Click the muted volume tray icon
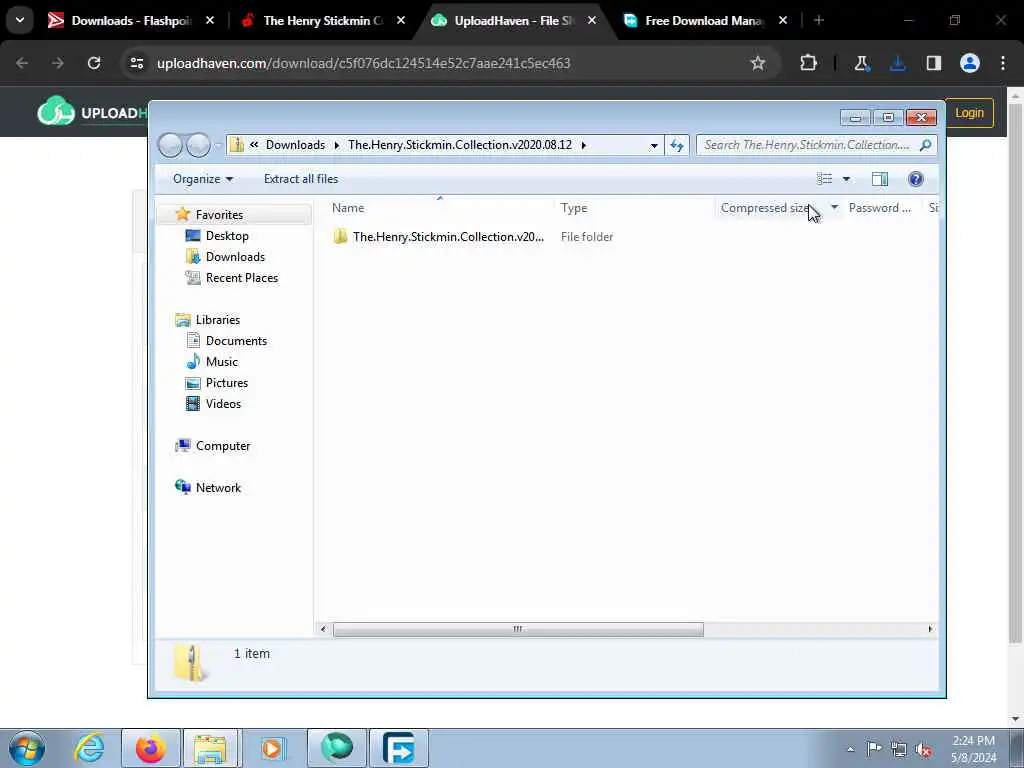 click(x=923, y=749)
